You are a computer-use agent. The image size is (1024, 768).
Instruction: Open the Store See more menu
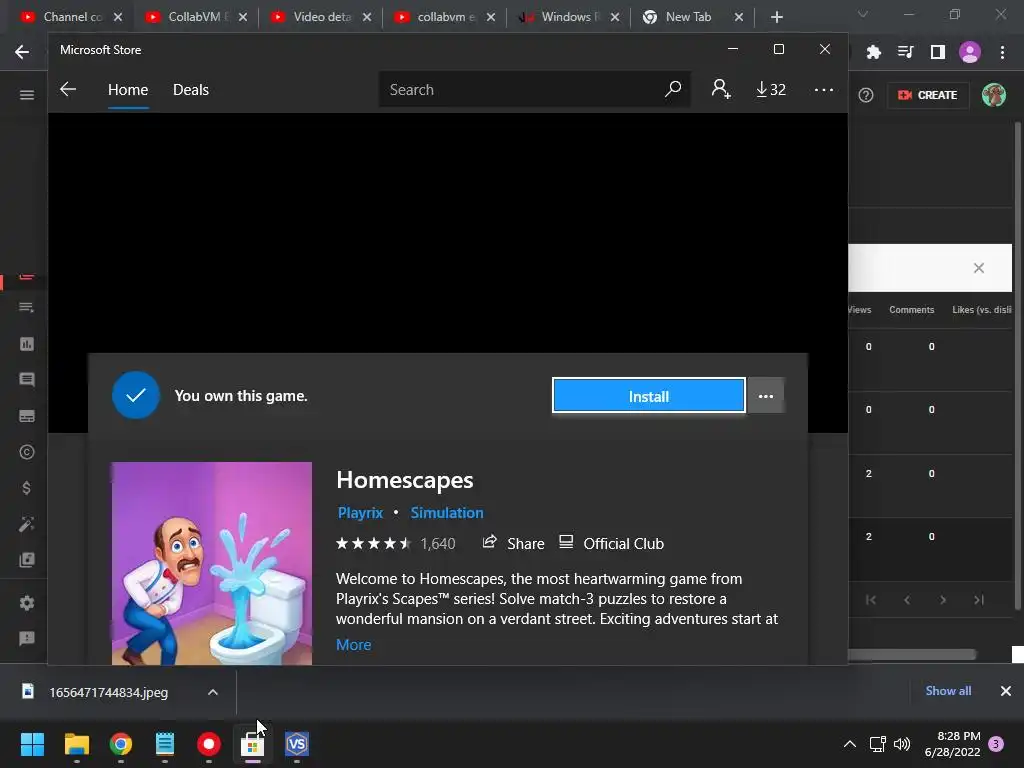pos(824,89)
